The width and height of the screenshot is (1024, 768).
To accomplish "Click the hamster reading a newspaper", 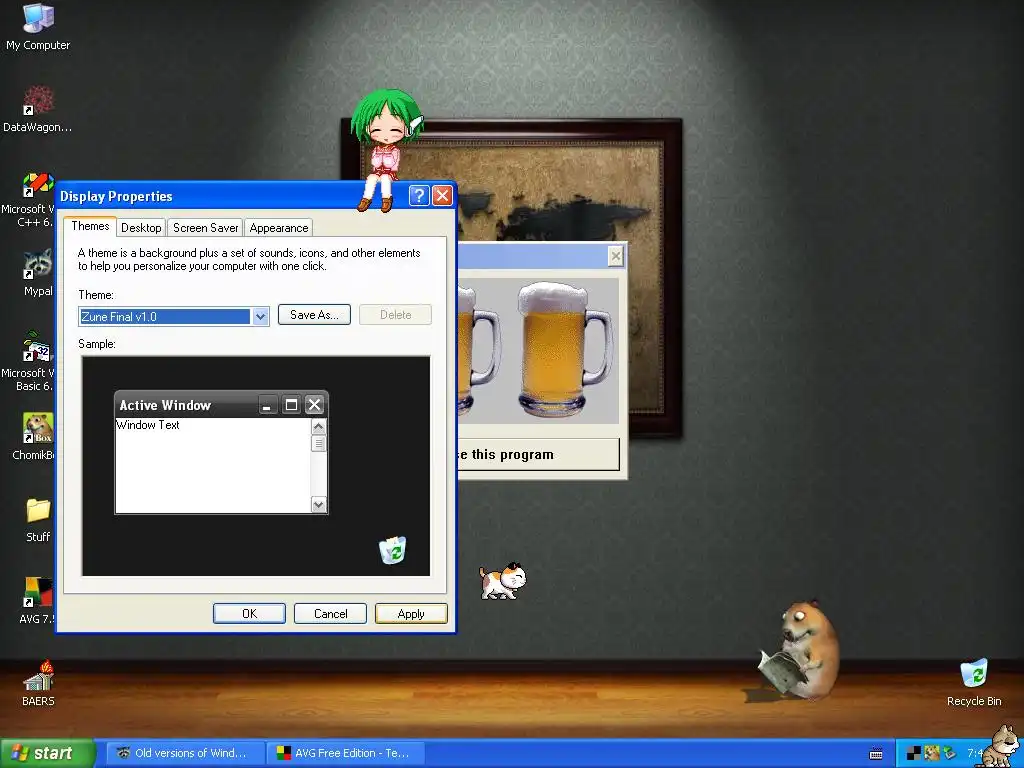I will point(799,651).
